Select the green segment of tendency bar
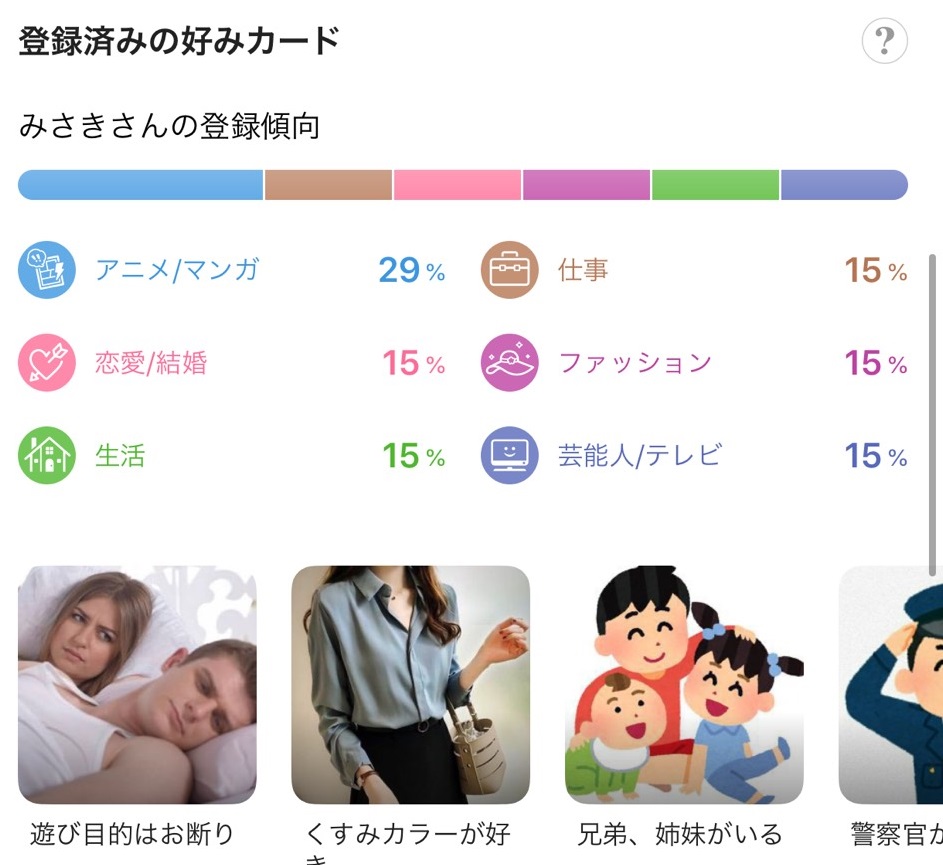Image resolution: width=943 pixels, height=865 pixels. pyautogui.click(x=715, y=185)
